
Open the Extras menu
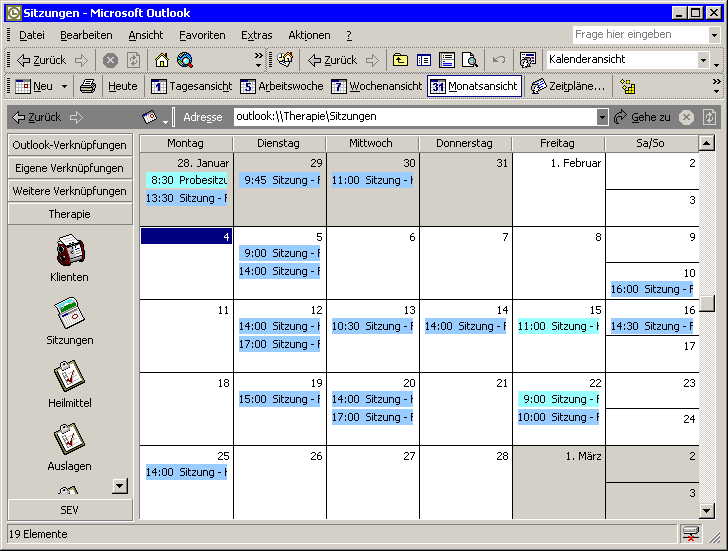[256, 35]
